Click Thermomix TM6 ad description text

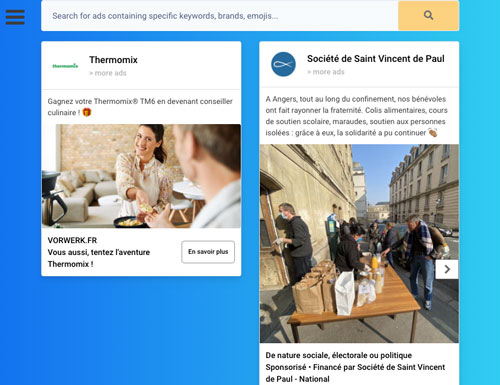[140, 107]
